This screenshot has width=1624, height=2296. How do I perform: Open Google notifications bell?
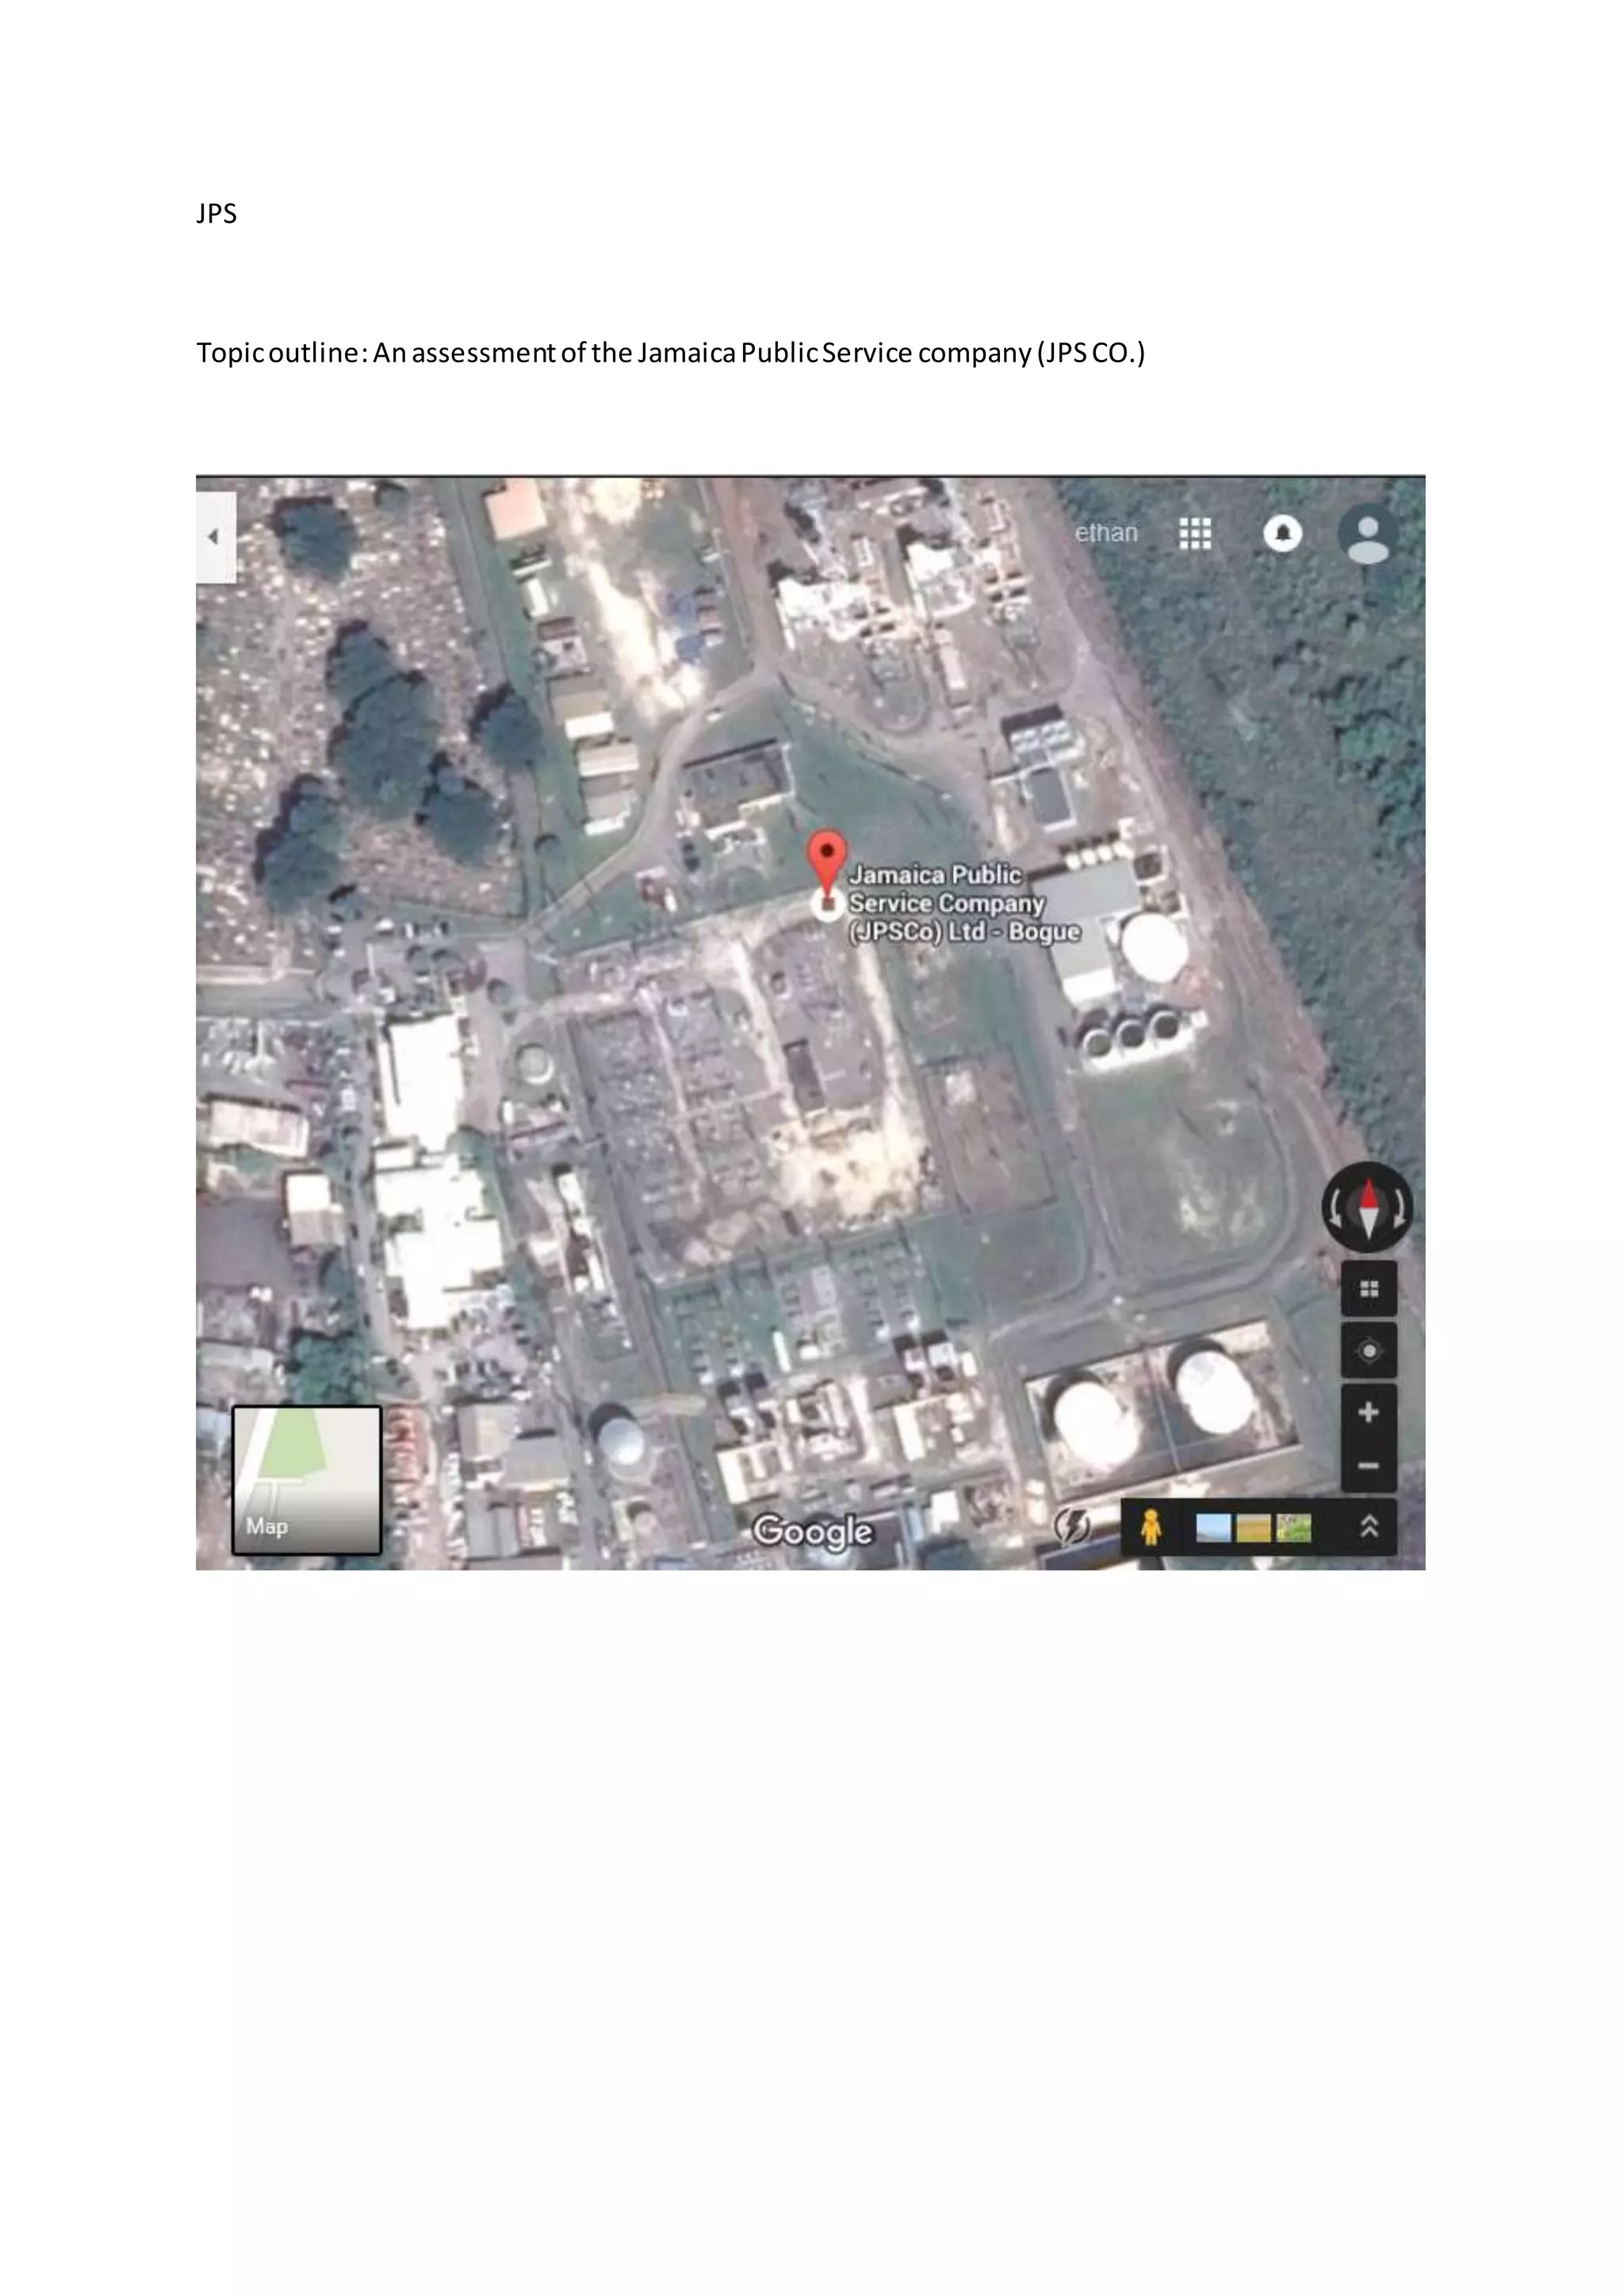tap(1283, 534)
